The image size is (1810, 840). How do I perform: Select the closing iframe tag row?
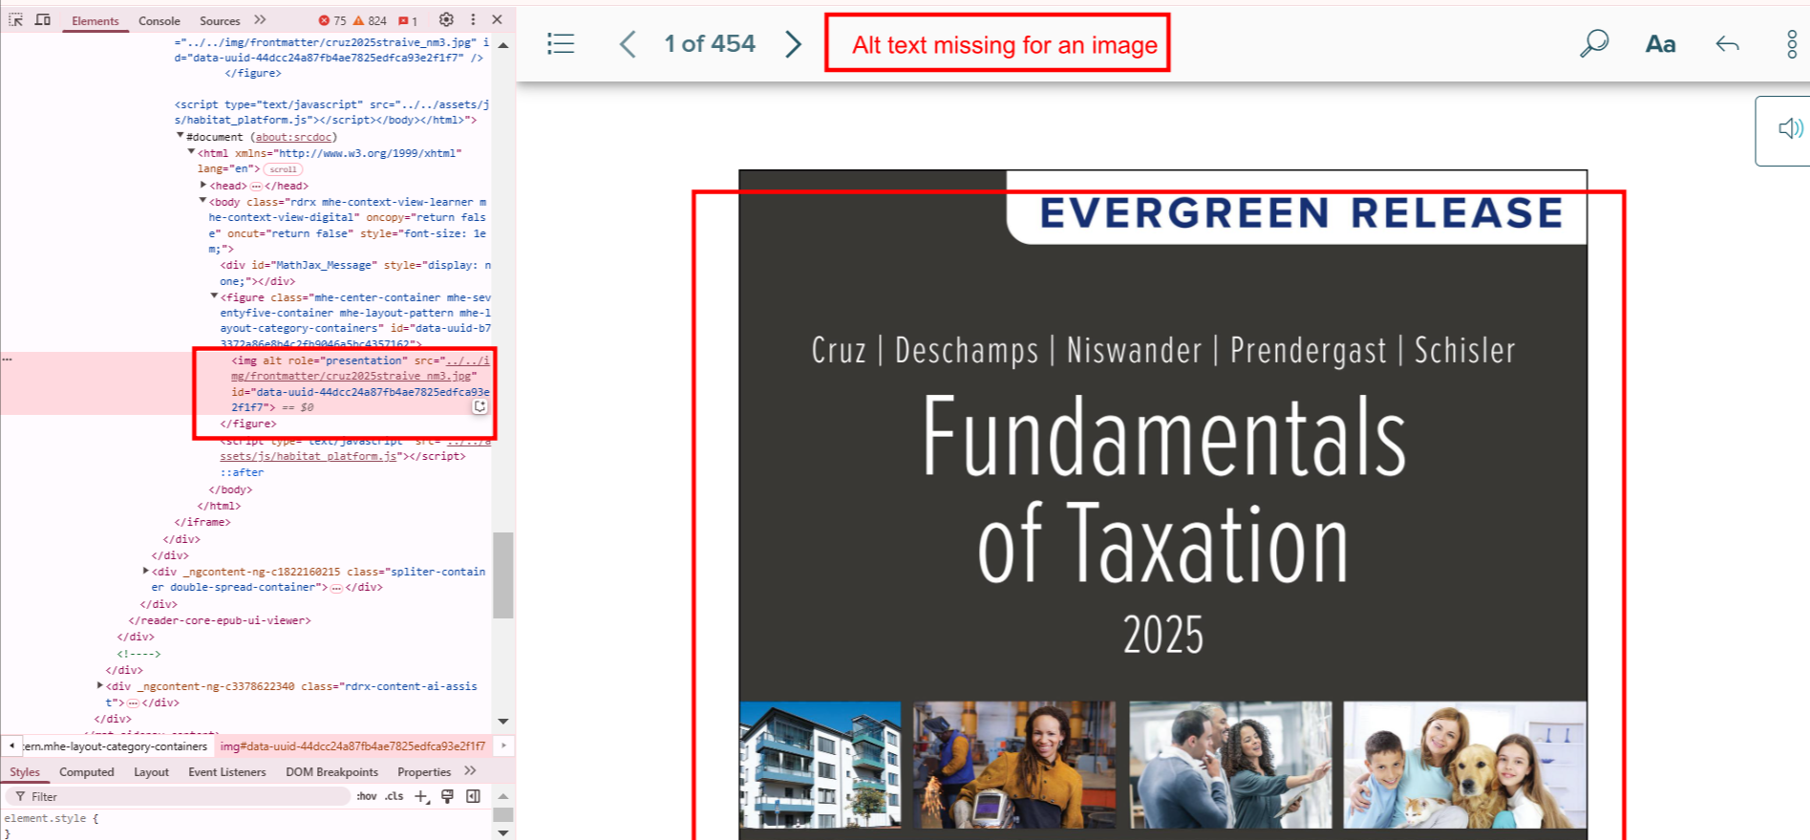click(202, 522)
